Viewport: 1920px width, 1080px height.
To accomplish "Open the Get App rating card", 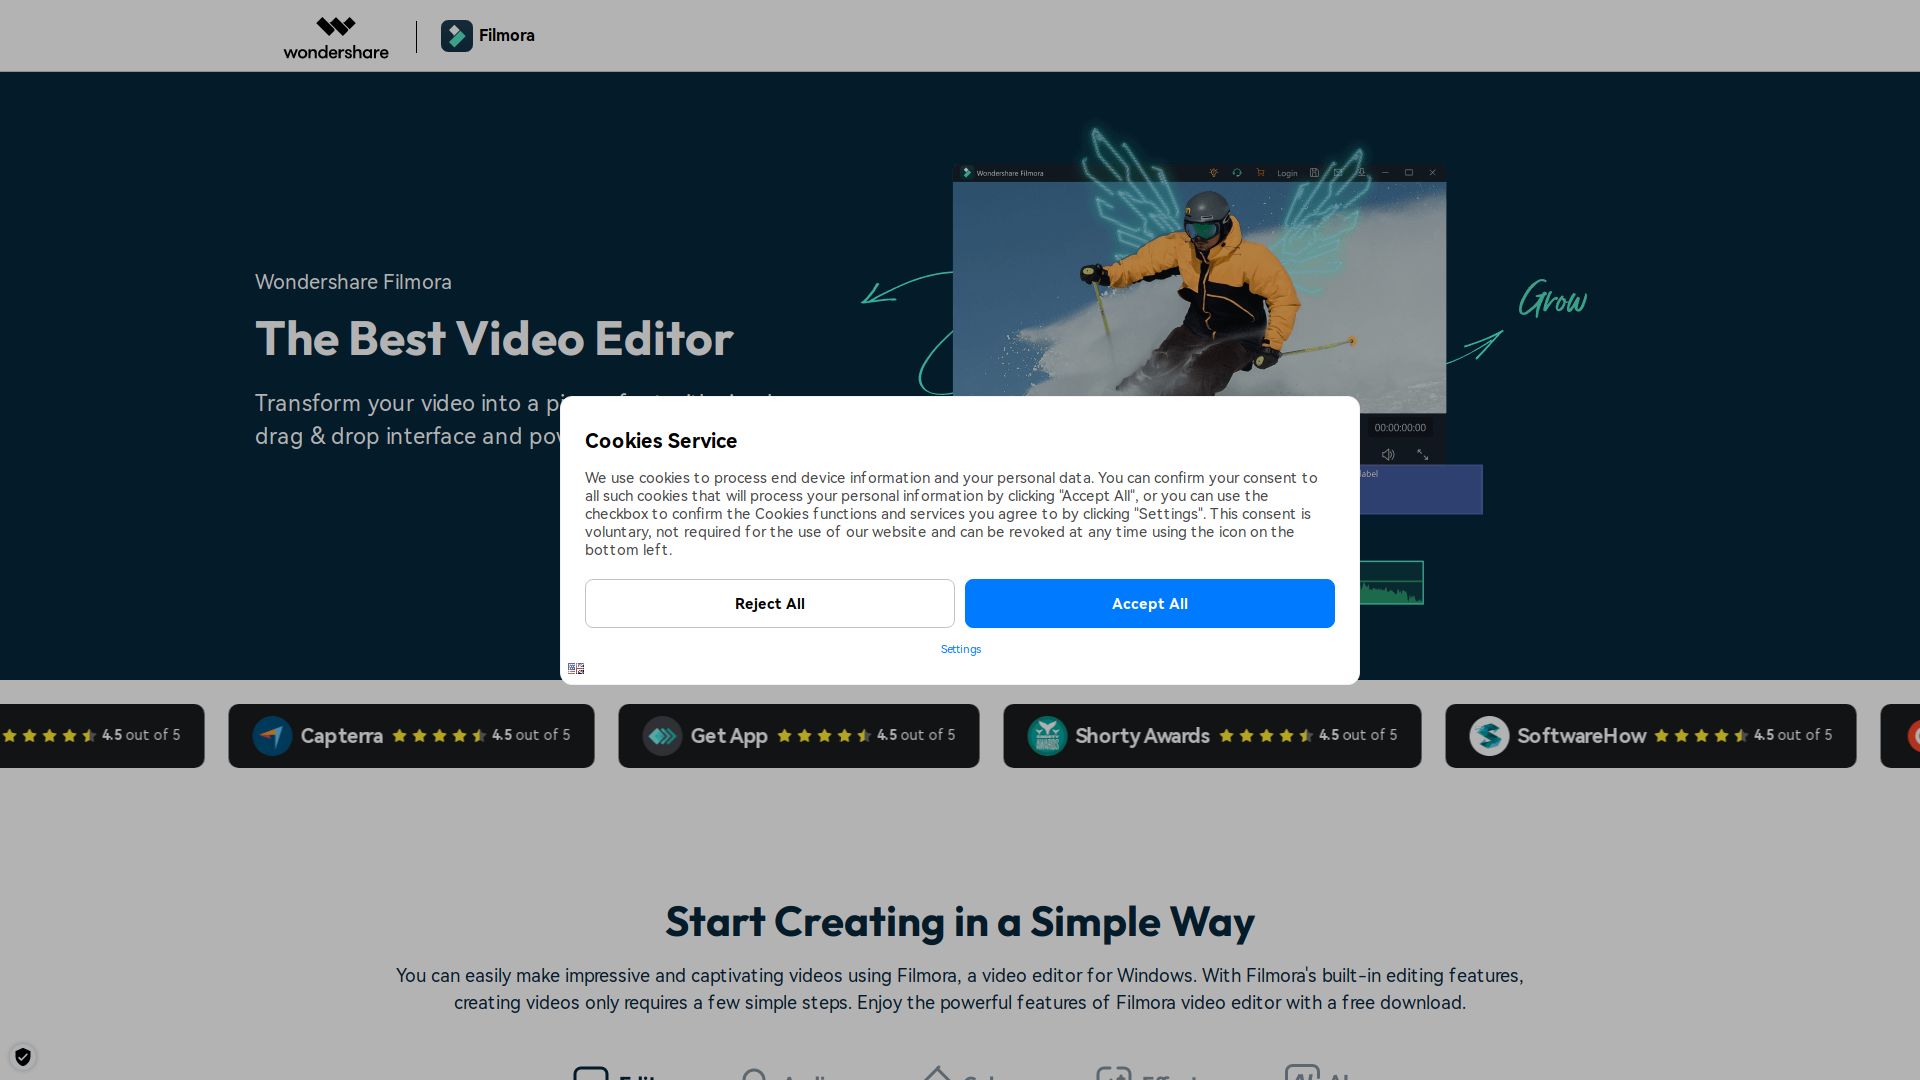I will click(798, 736).
